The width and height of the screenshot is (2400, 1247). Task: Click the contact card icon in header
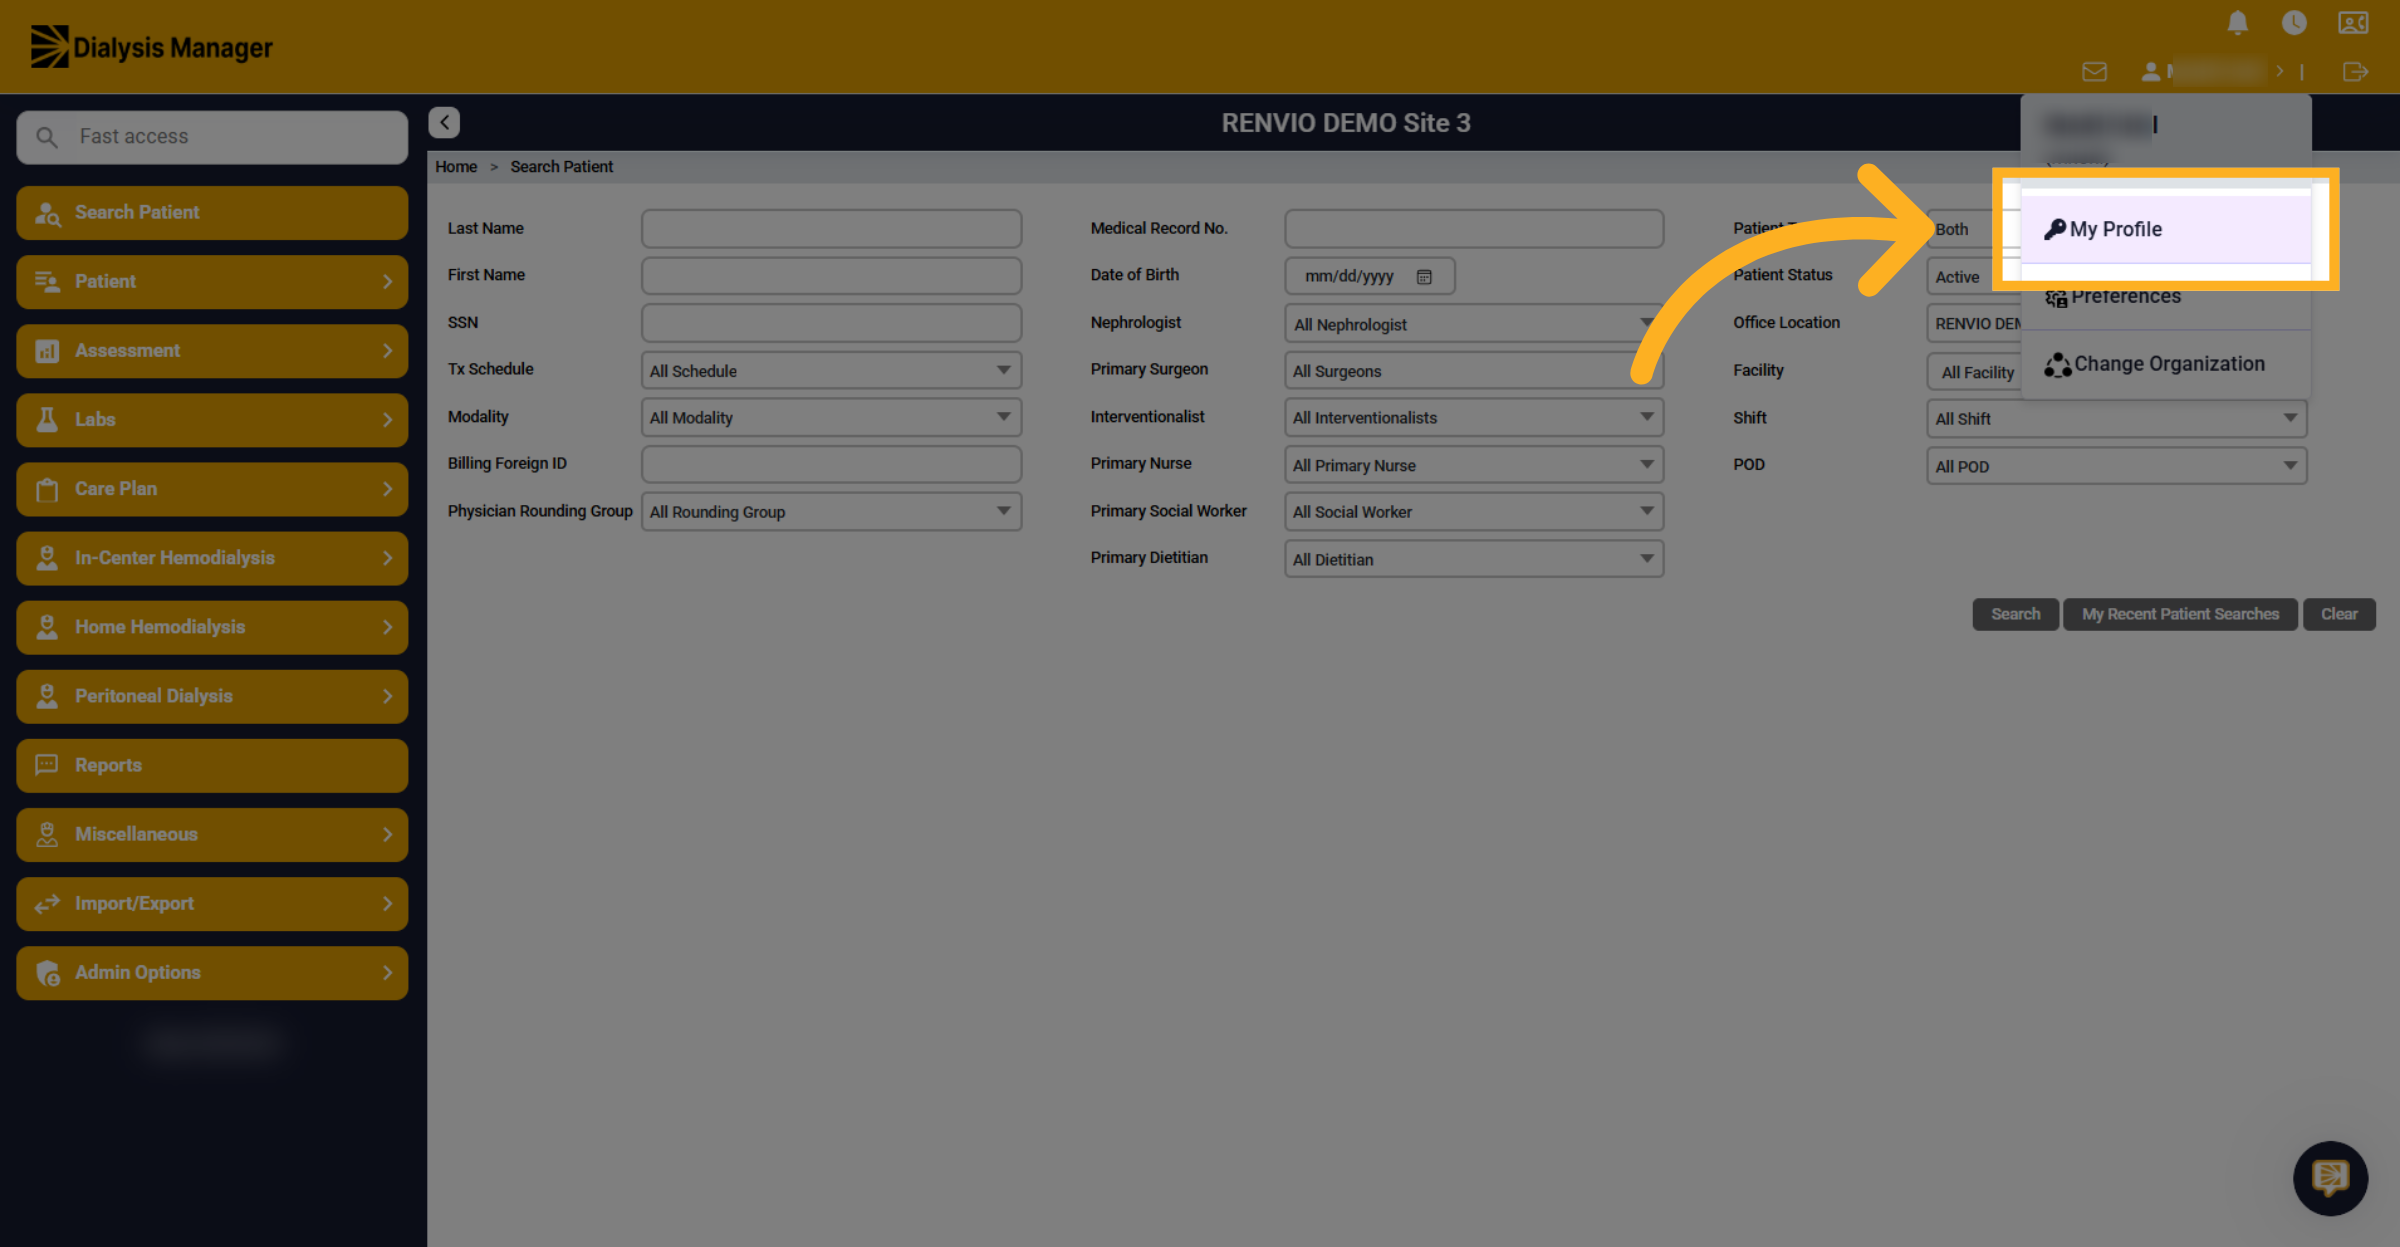tap(2352, 23)
